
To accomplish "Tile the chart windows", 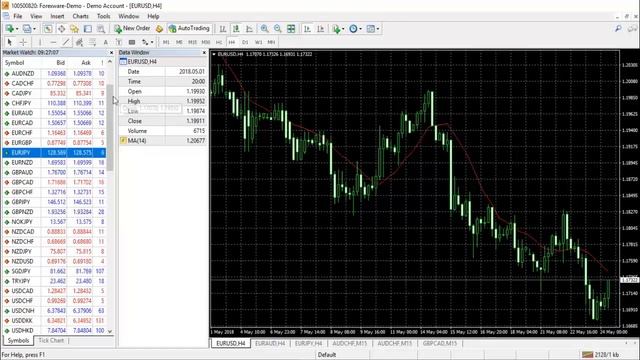I will (x=291, y=29).
